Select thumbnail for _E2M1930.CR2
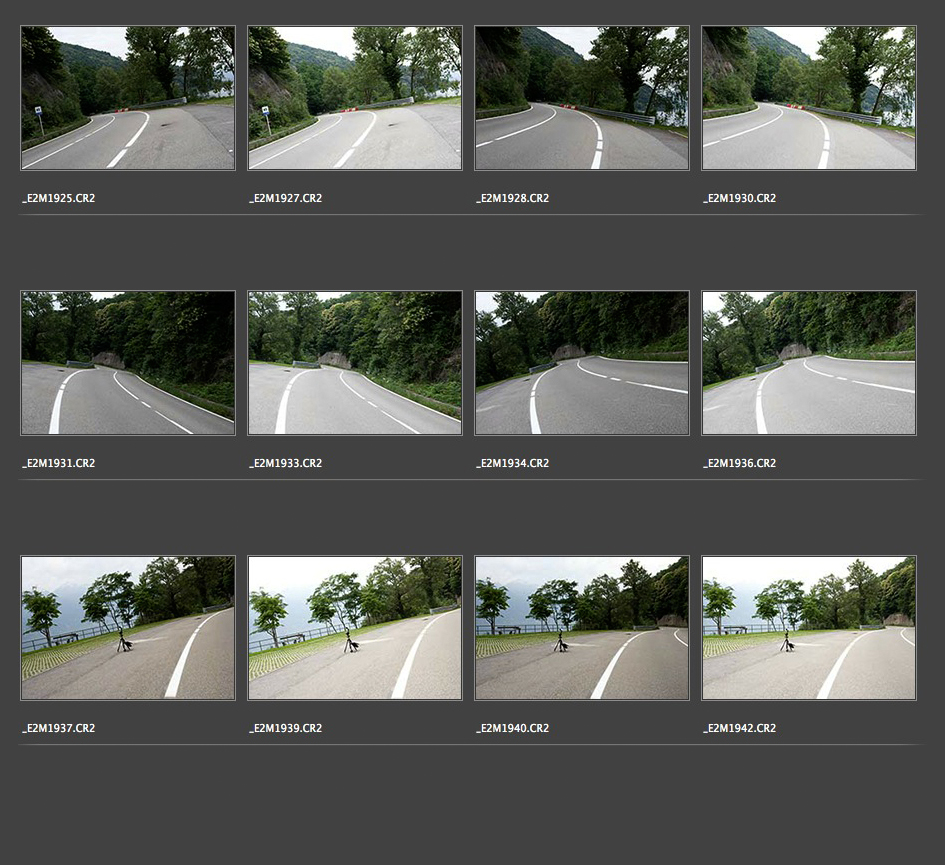The width and height of the screenshot is (945, 865). tap(809, 98)
